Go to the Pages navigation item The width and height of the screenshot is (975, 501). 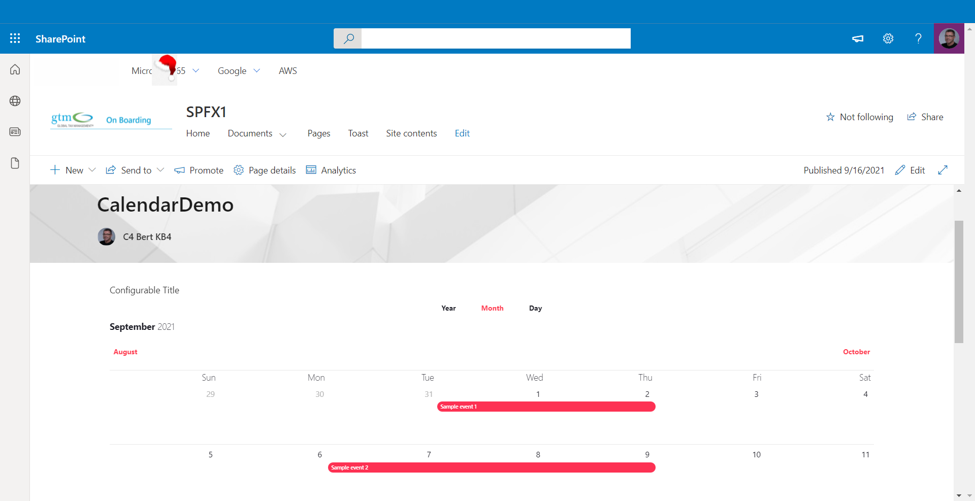pyautogui.click(x=319, y=133)
